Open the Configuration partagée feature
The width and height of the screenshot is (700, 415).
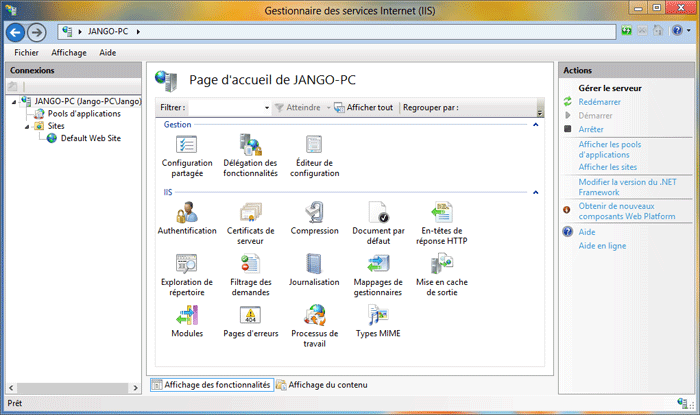(187, 156)
